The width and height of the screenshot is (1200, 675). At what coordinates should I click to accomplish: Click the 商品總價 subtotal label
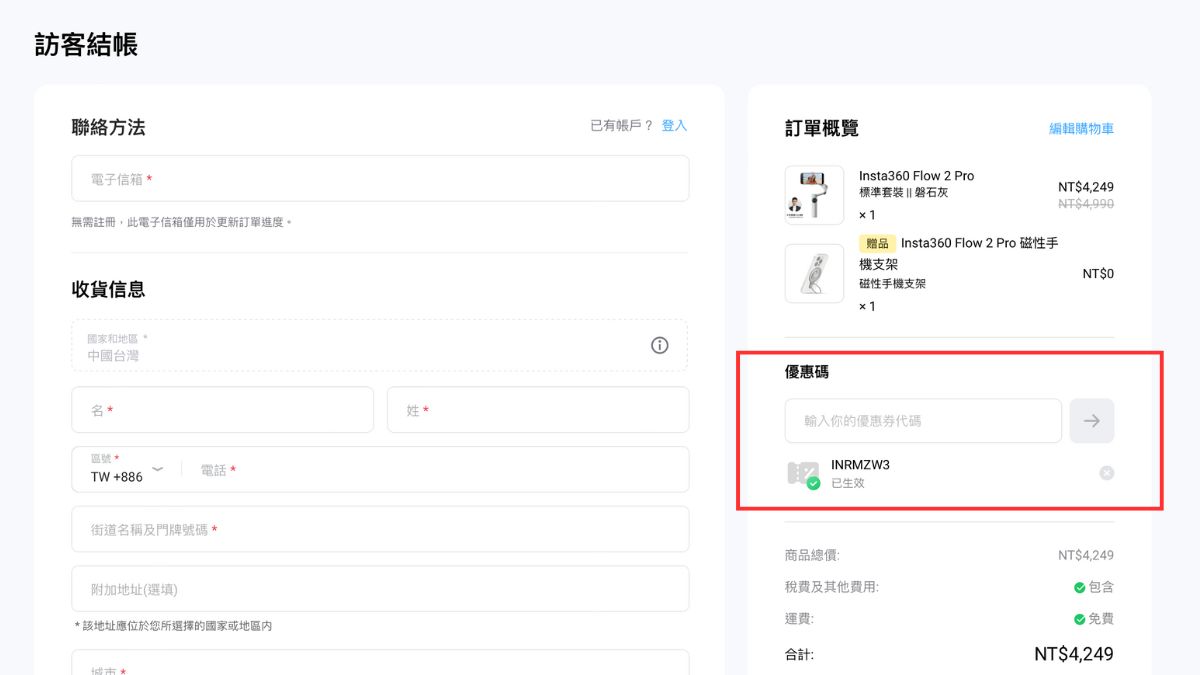pos(813,555)
